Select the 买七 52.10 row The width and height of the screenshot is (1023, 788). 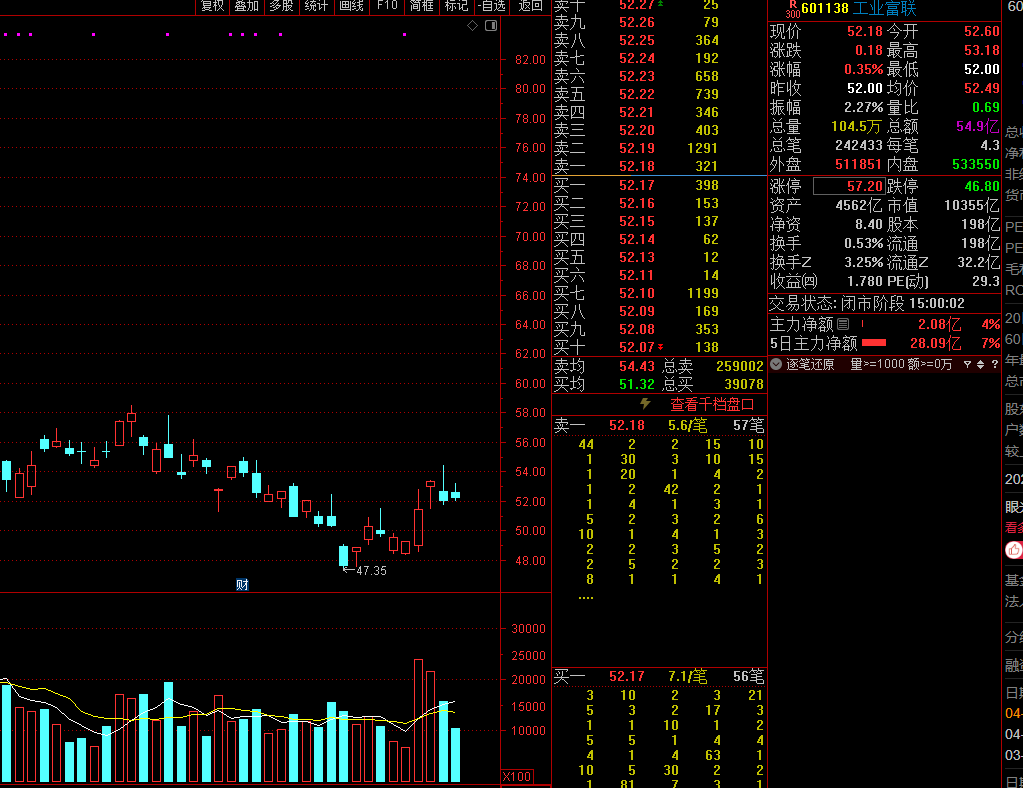(x=659, y=294)
